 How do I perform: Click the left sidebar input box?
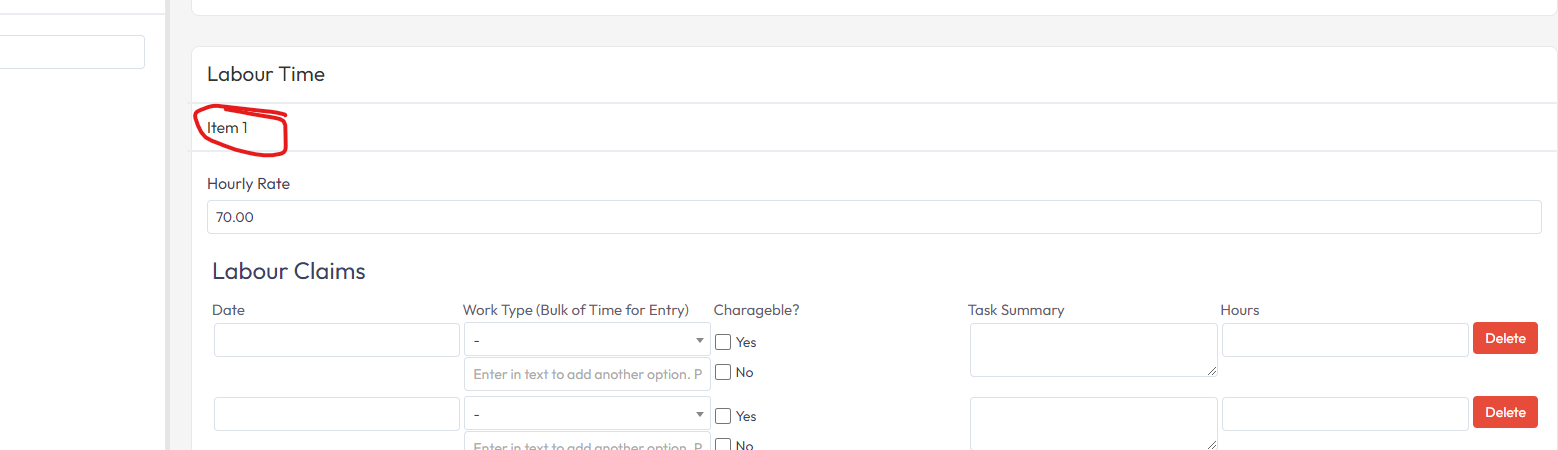click(x=72, y=52)
